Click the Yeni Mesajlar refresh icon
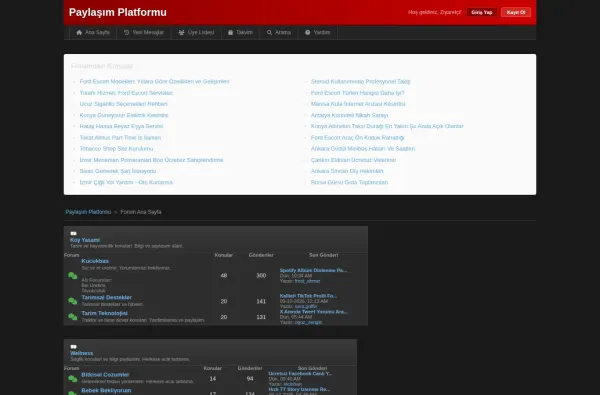The image size is (600, 395). (126, 33)
